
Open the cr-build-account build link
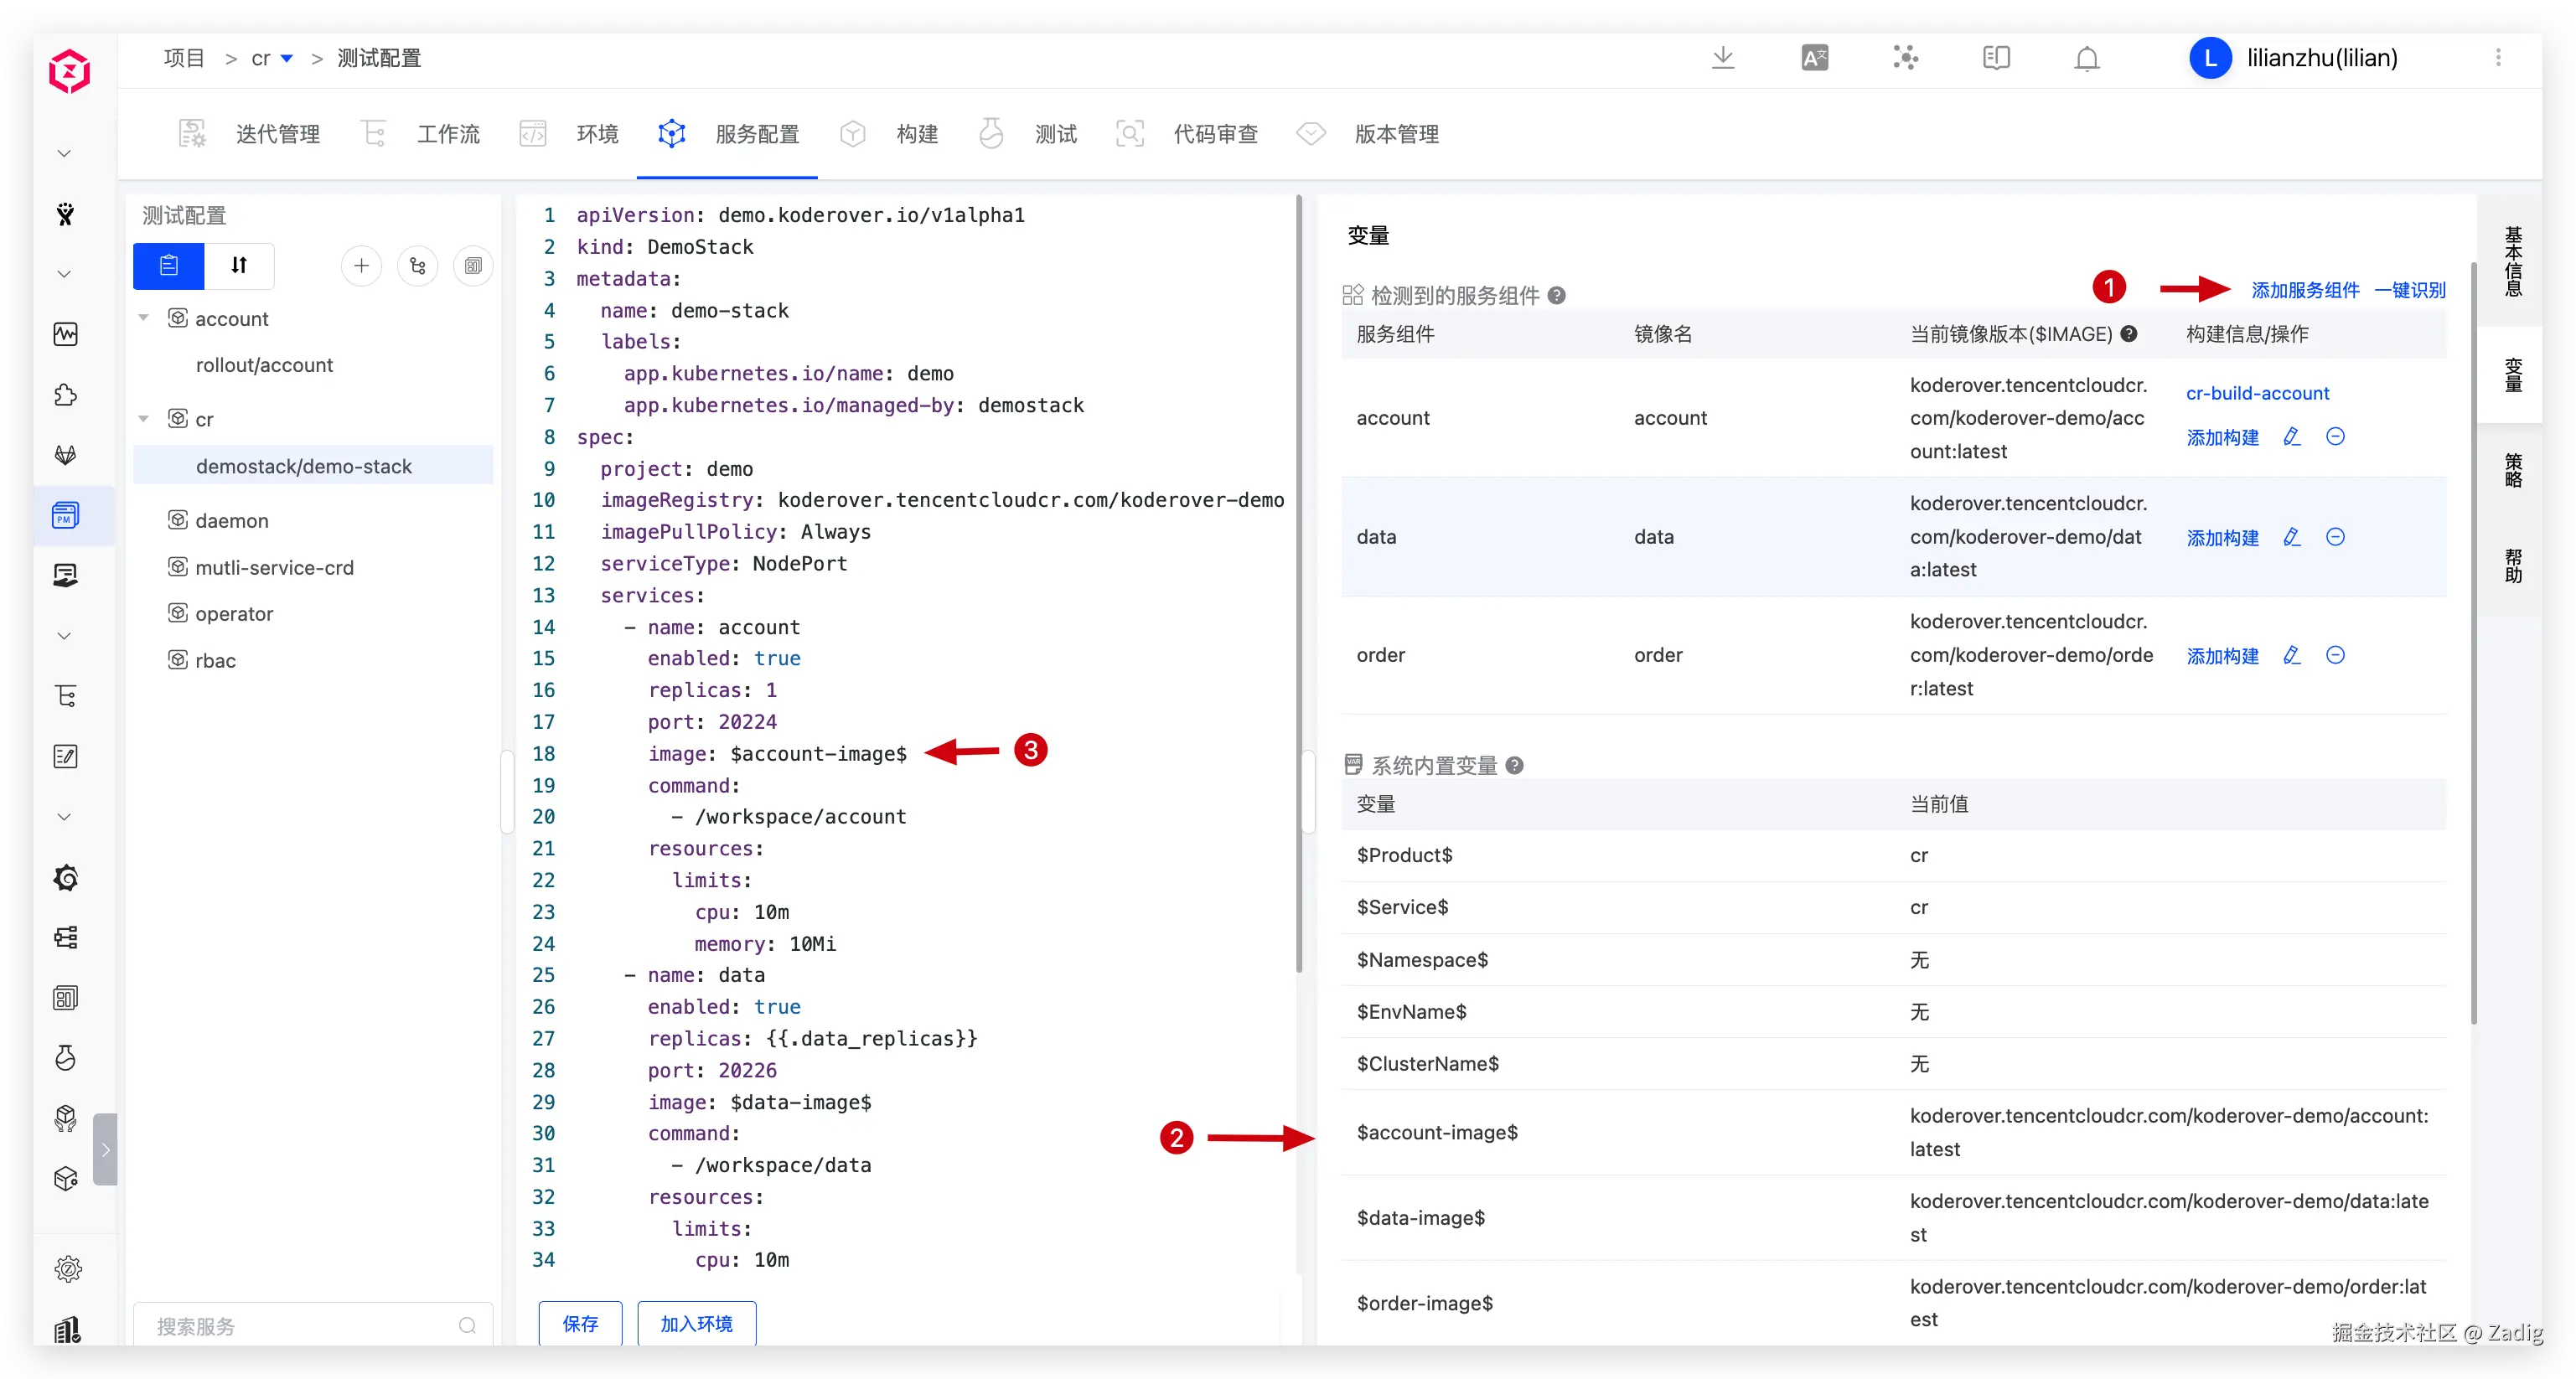tap(2257, 393)
